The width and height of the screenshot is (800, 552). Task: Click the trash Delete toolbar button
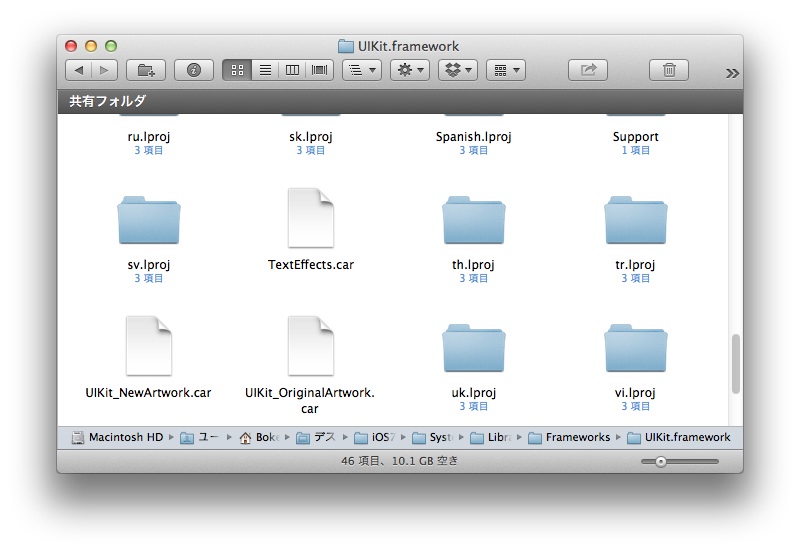pyautogui.click(x=669, y=70)
